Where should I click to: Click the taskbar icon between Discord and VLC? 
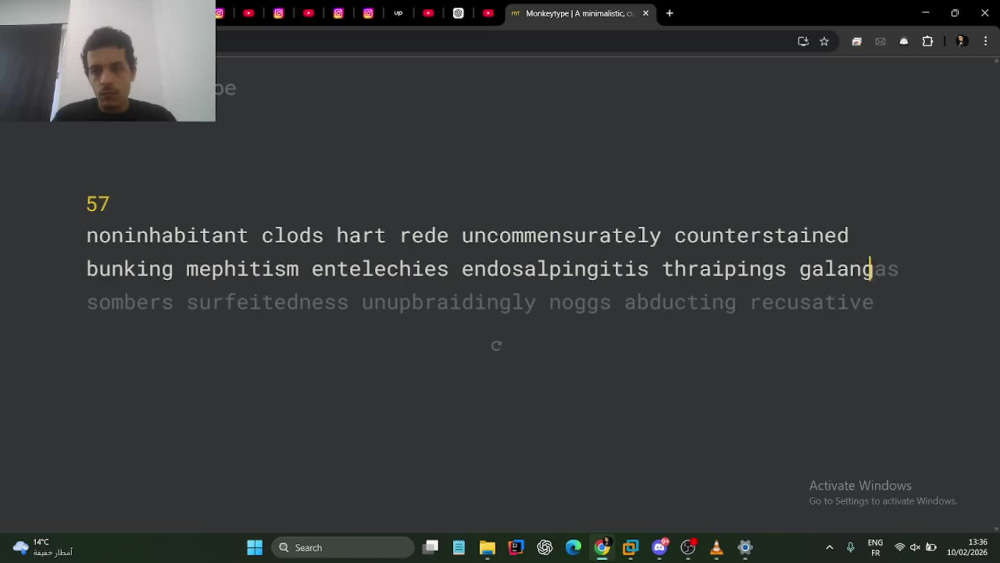pyautogui.click(x=688, y=547)
